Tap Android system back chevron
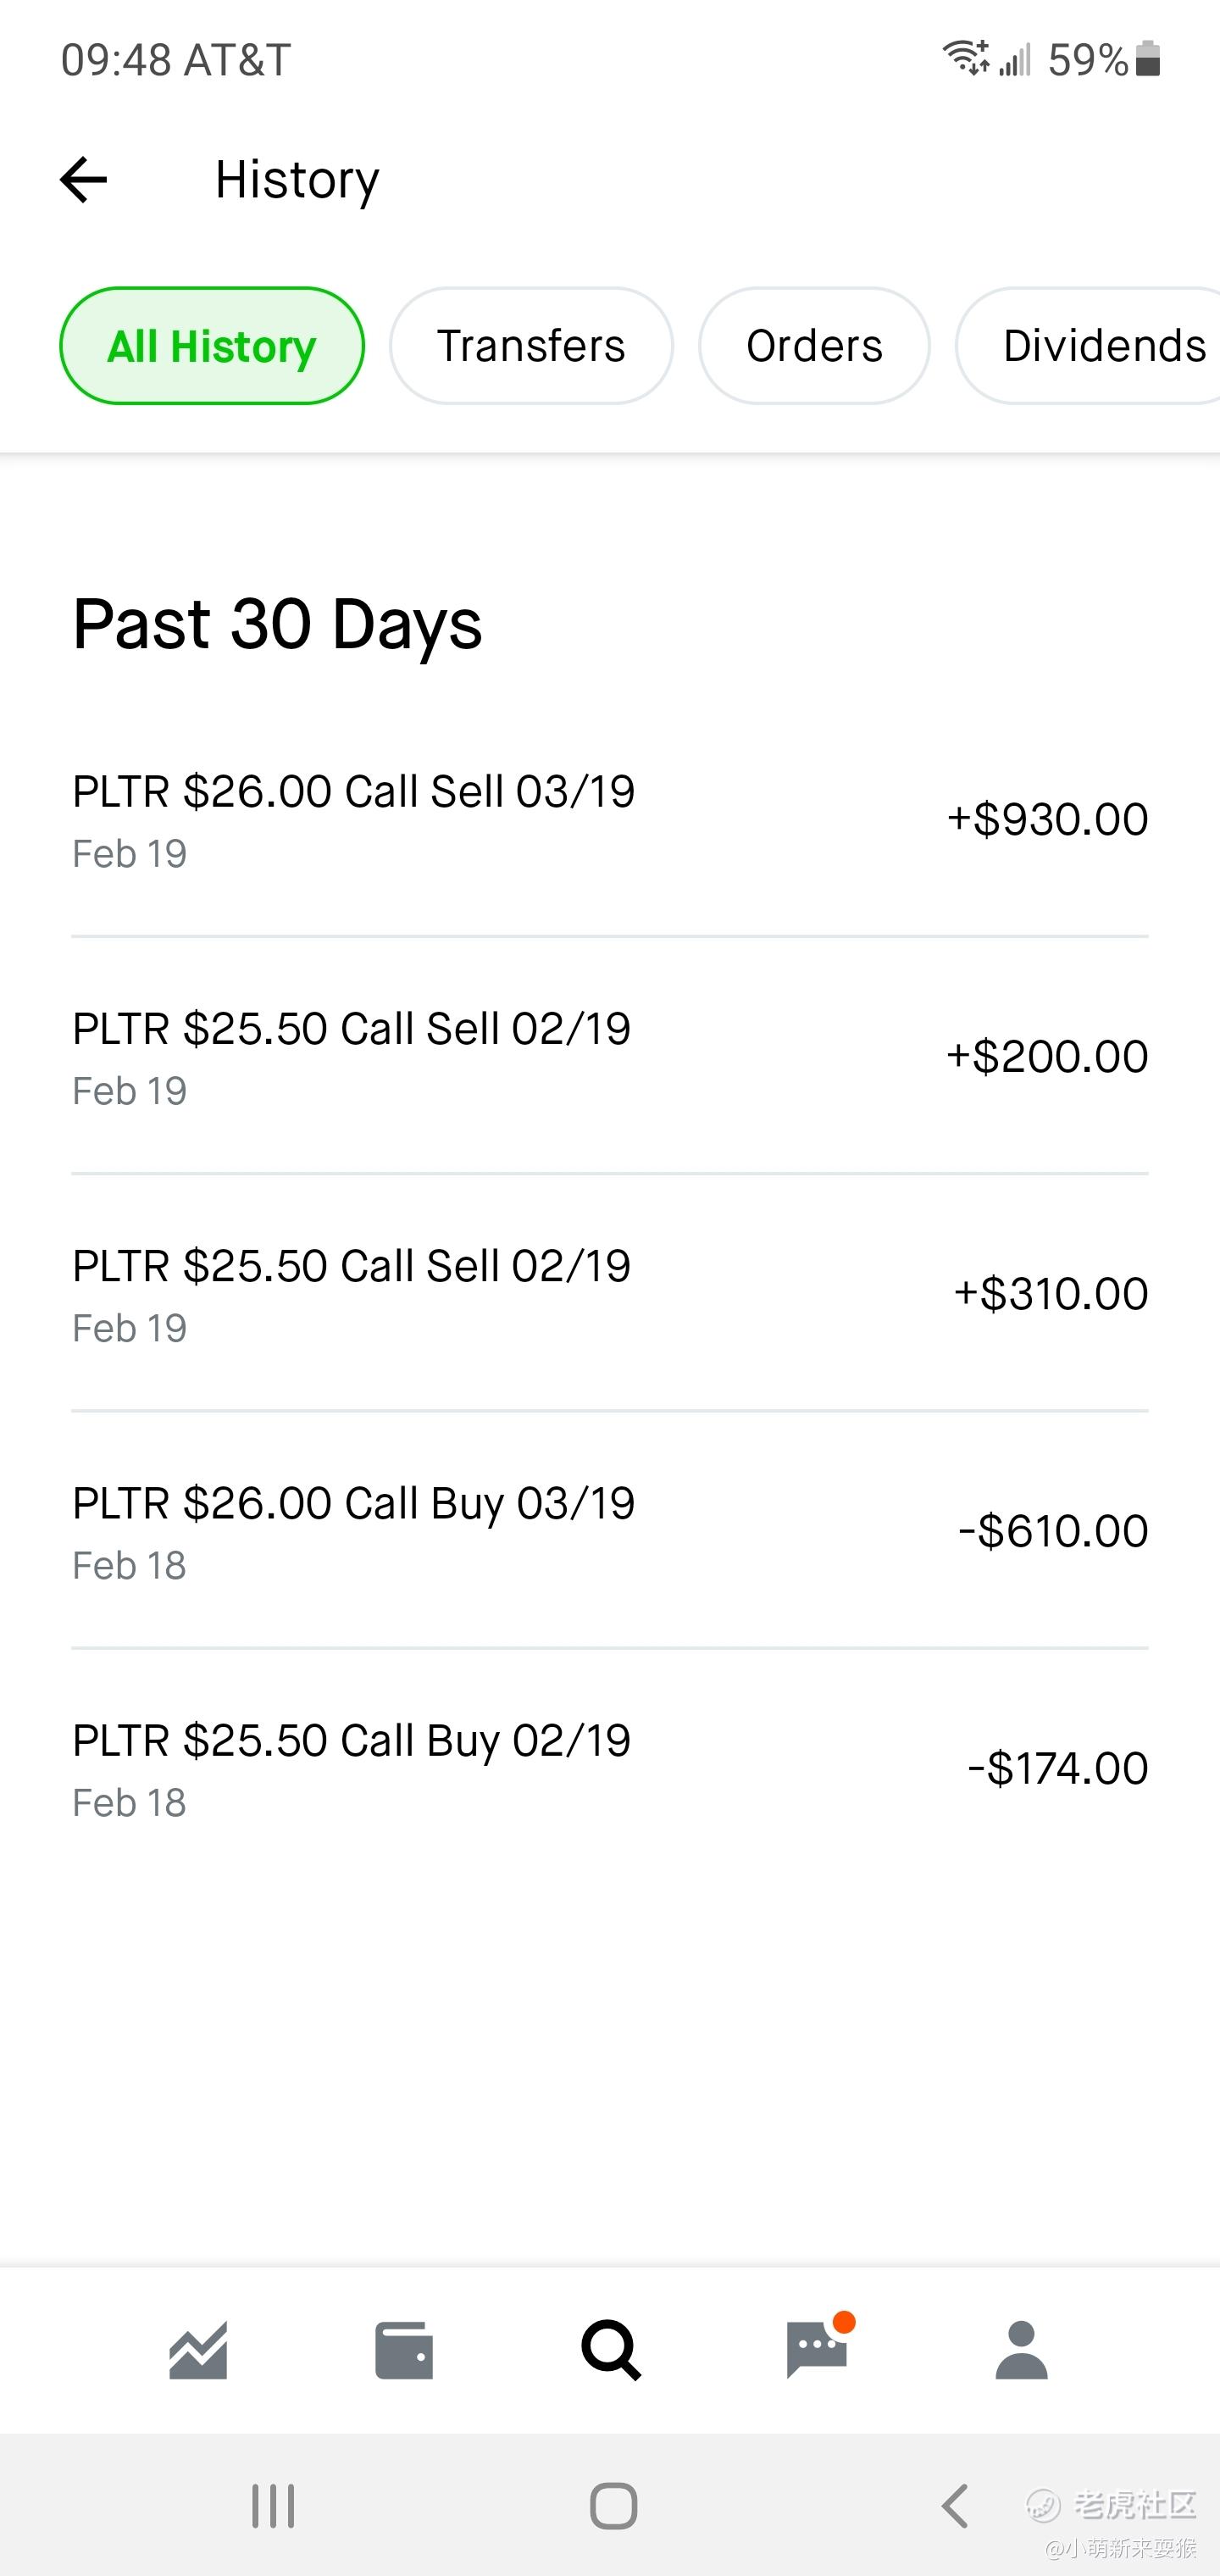This screenshot has width=1220, height=2576. [955, 2506]
